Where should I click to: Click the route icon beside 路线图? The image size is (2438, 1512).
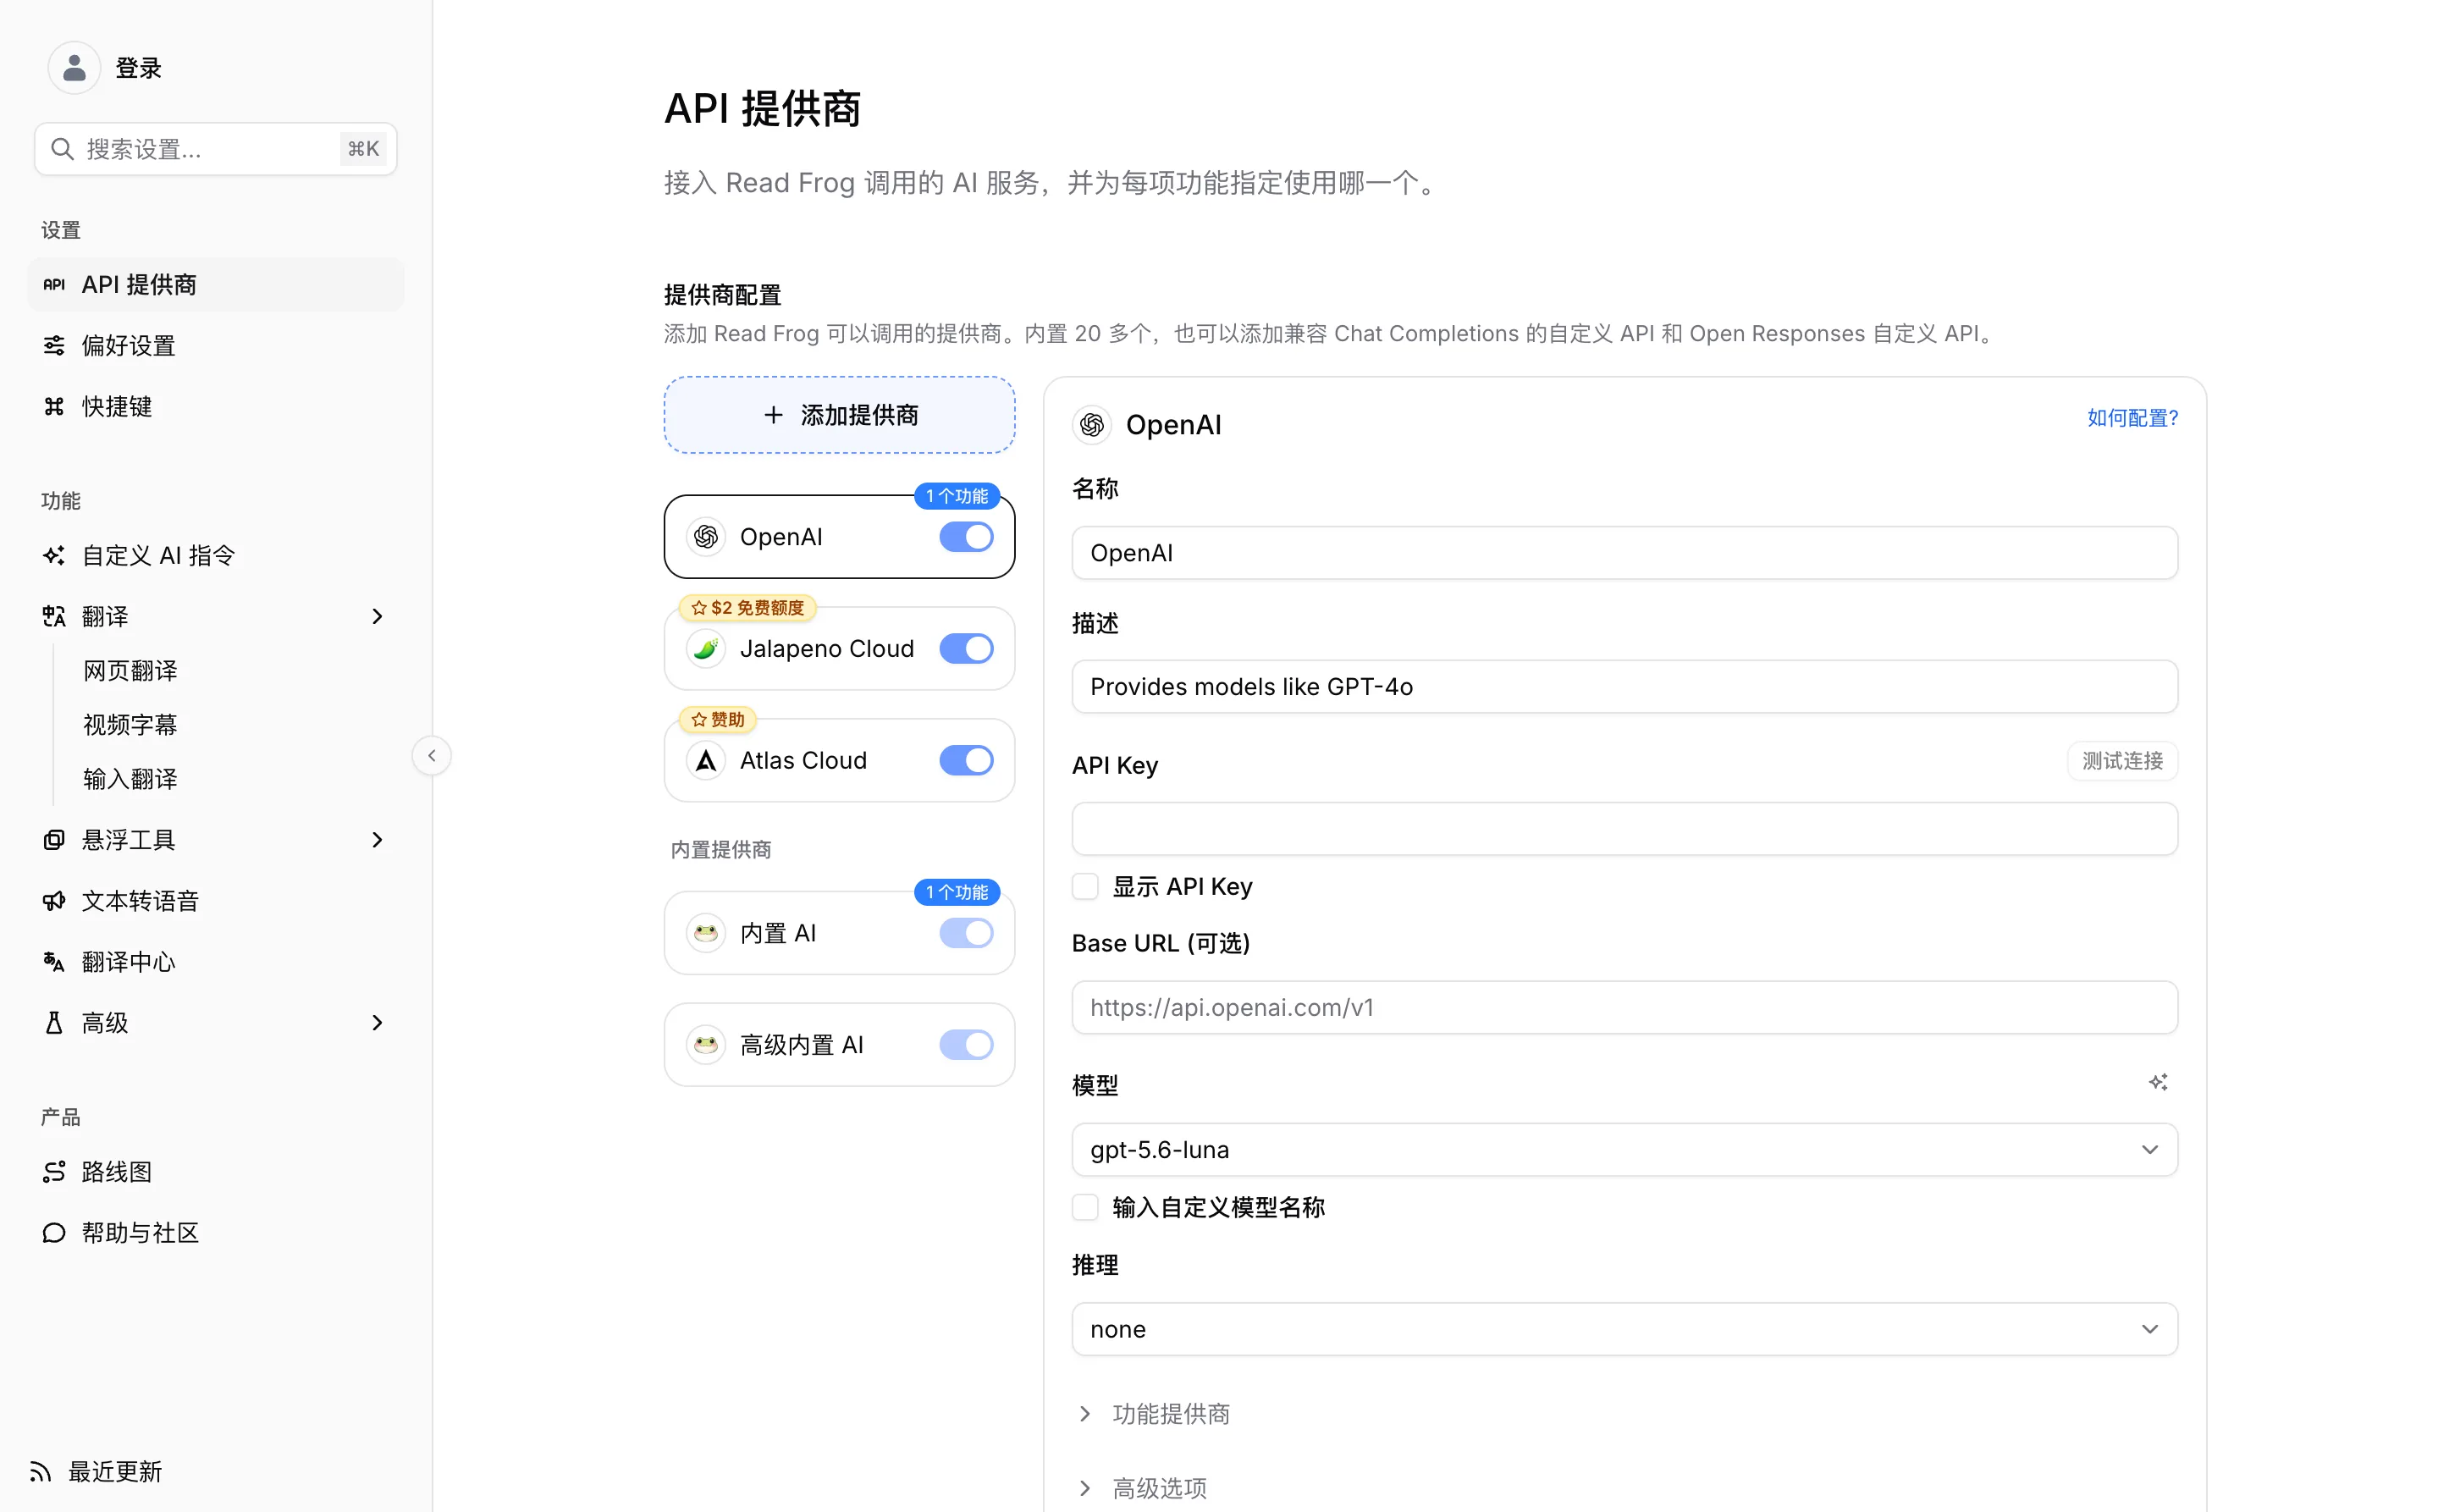click(54, 1172)
